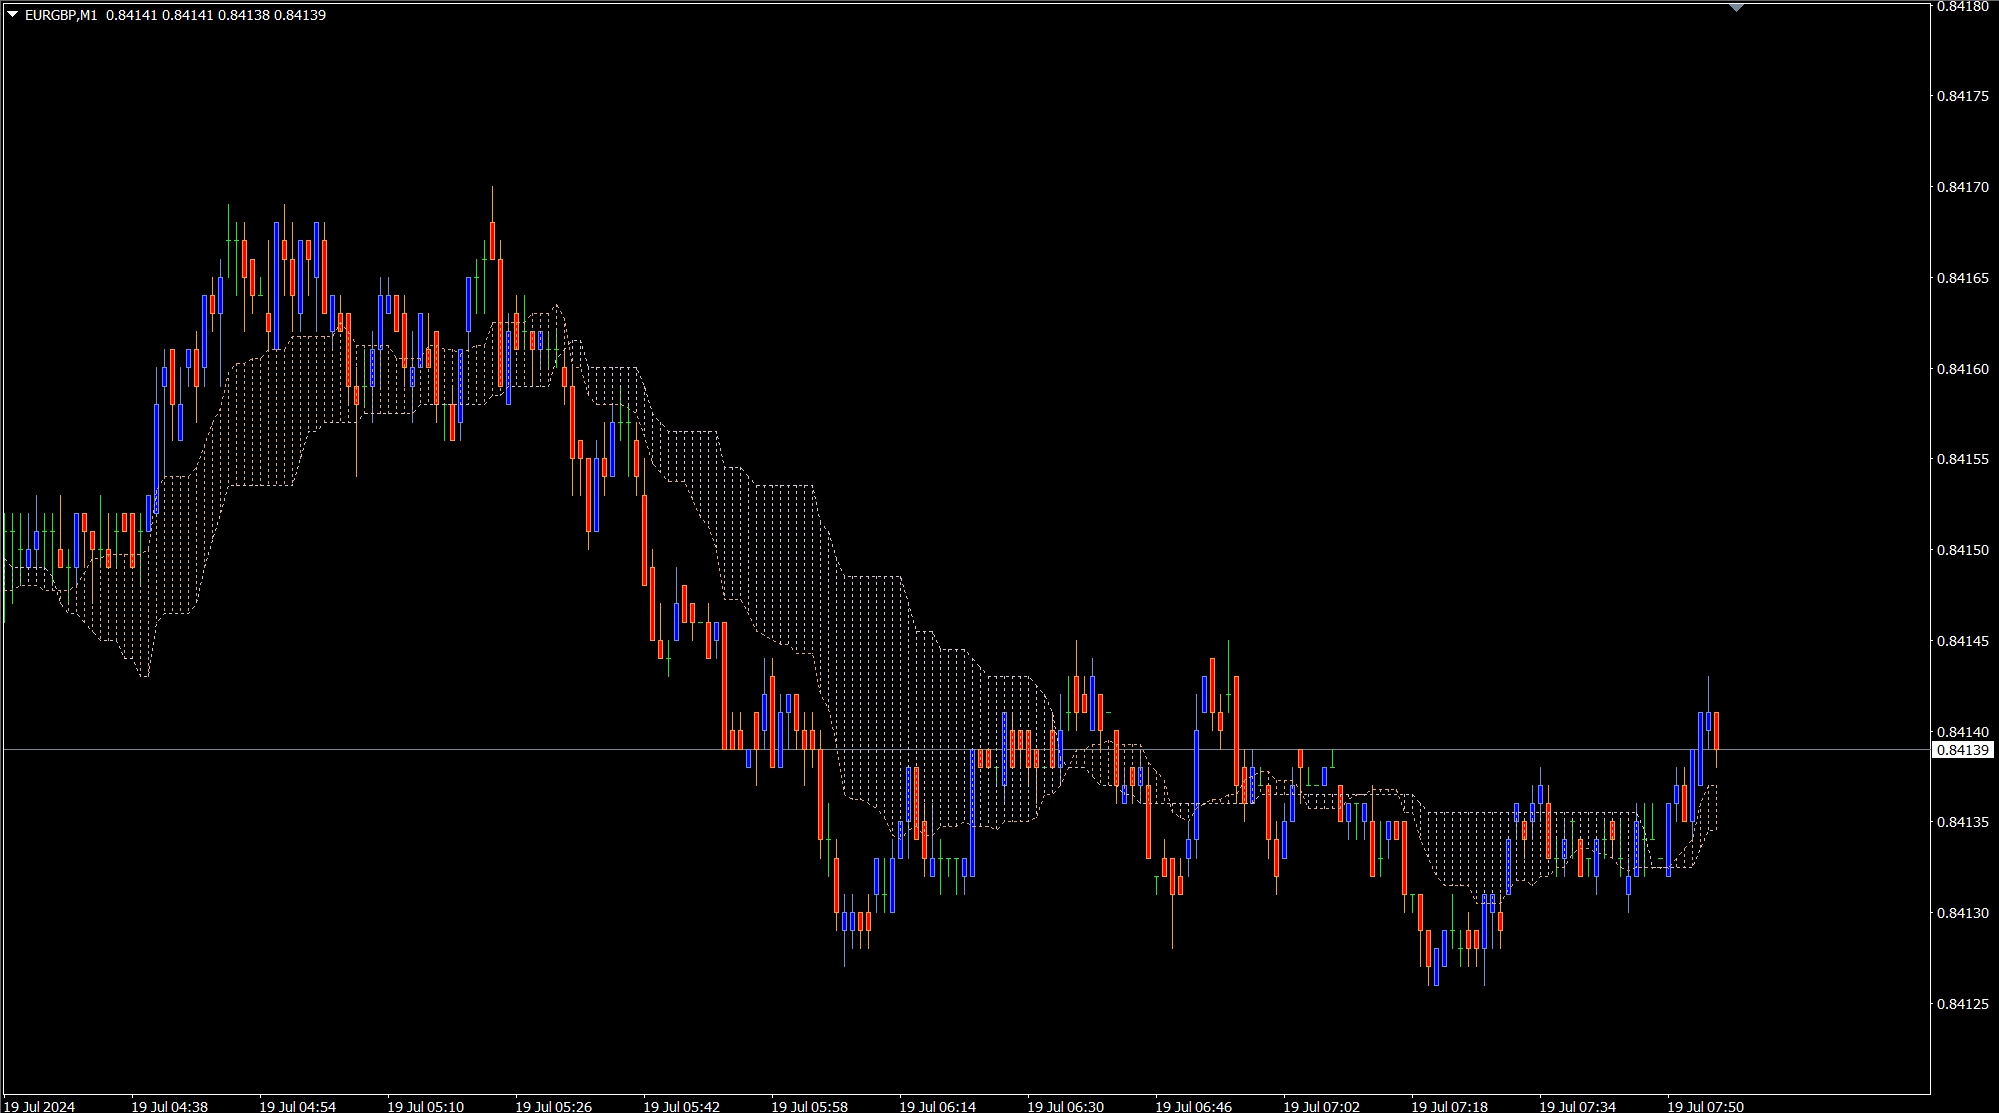Click the 0.84135 price scale label

1961,822
